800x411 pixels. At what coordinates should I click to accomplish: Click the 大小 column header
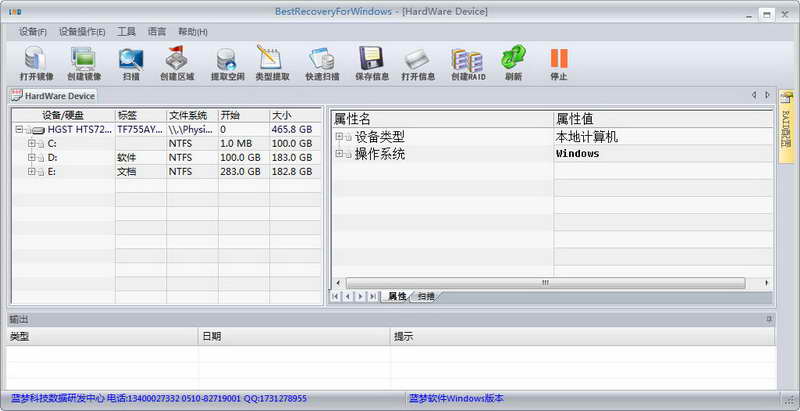pos(295,115)
